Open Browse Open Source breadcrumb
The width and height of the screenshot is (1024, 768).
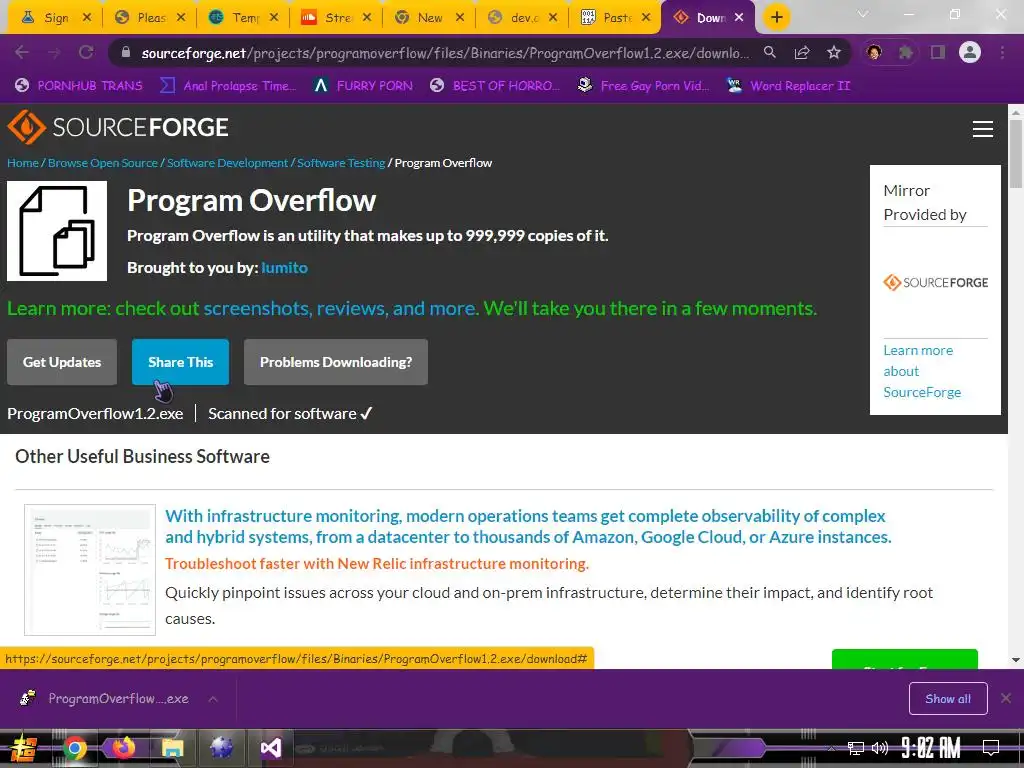click(103, 163)
